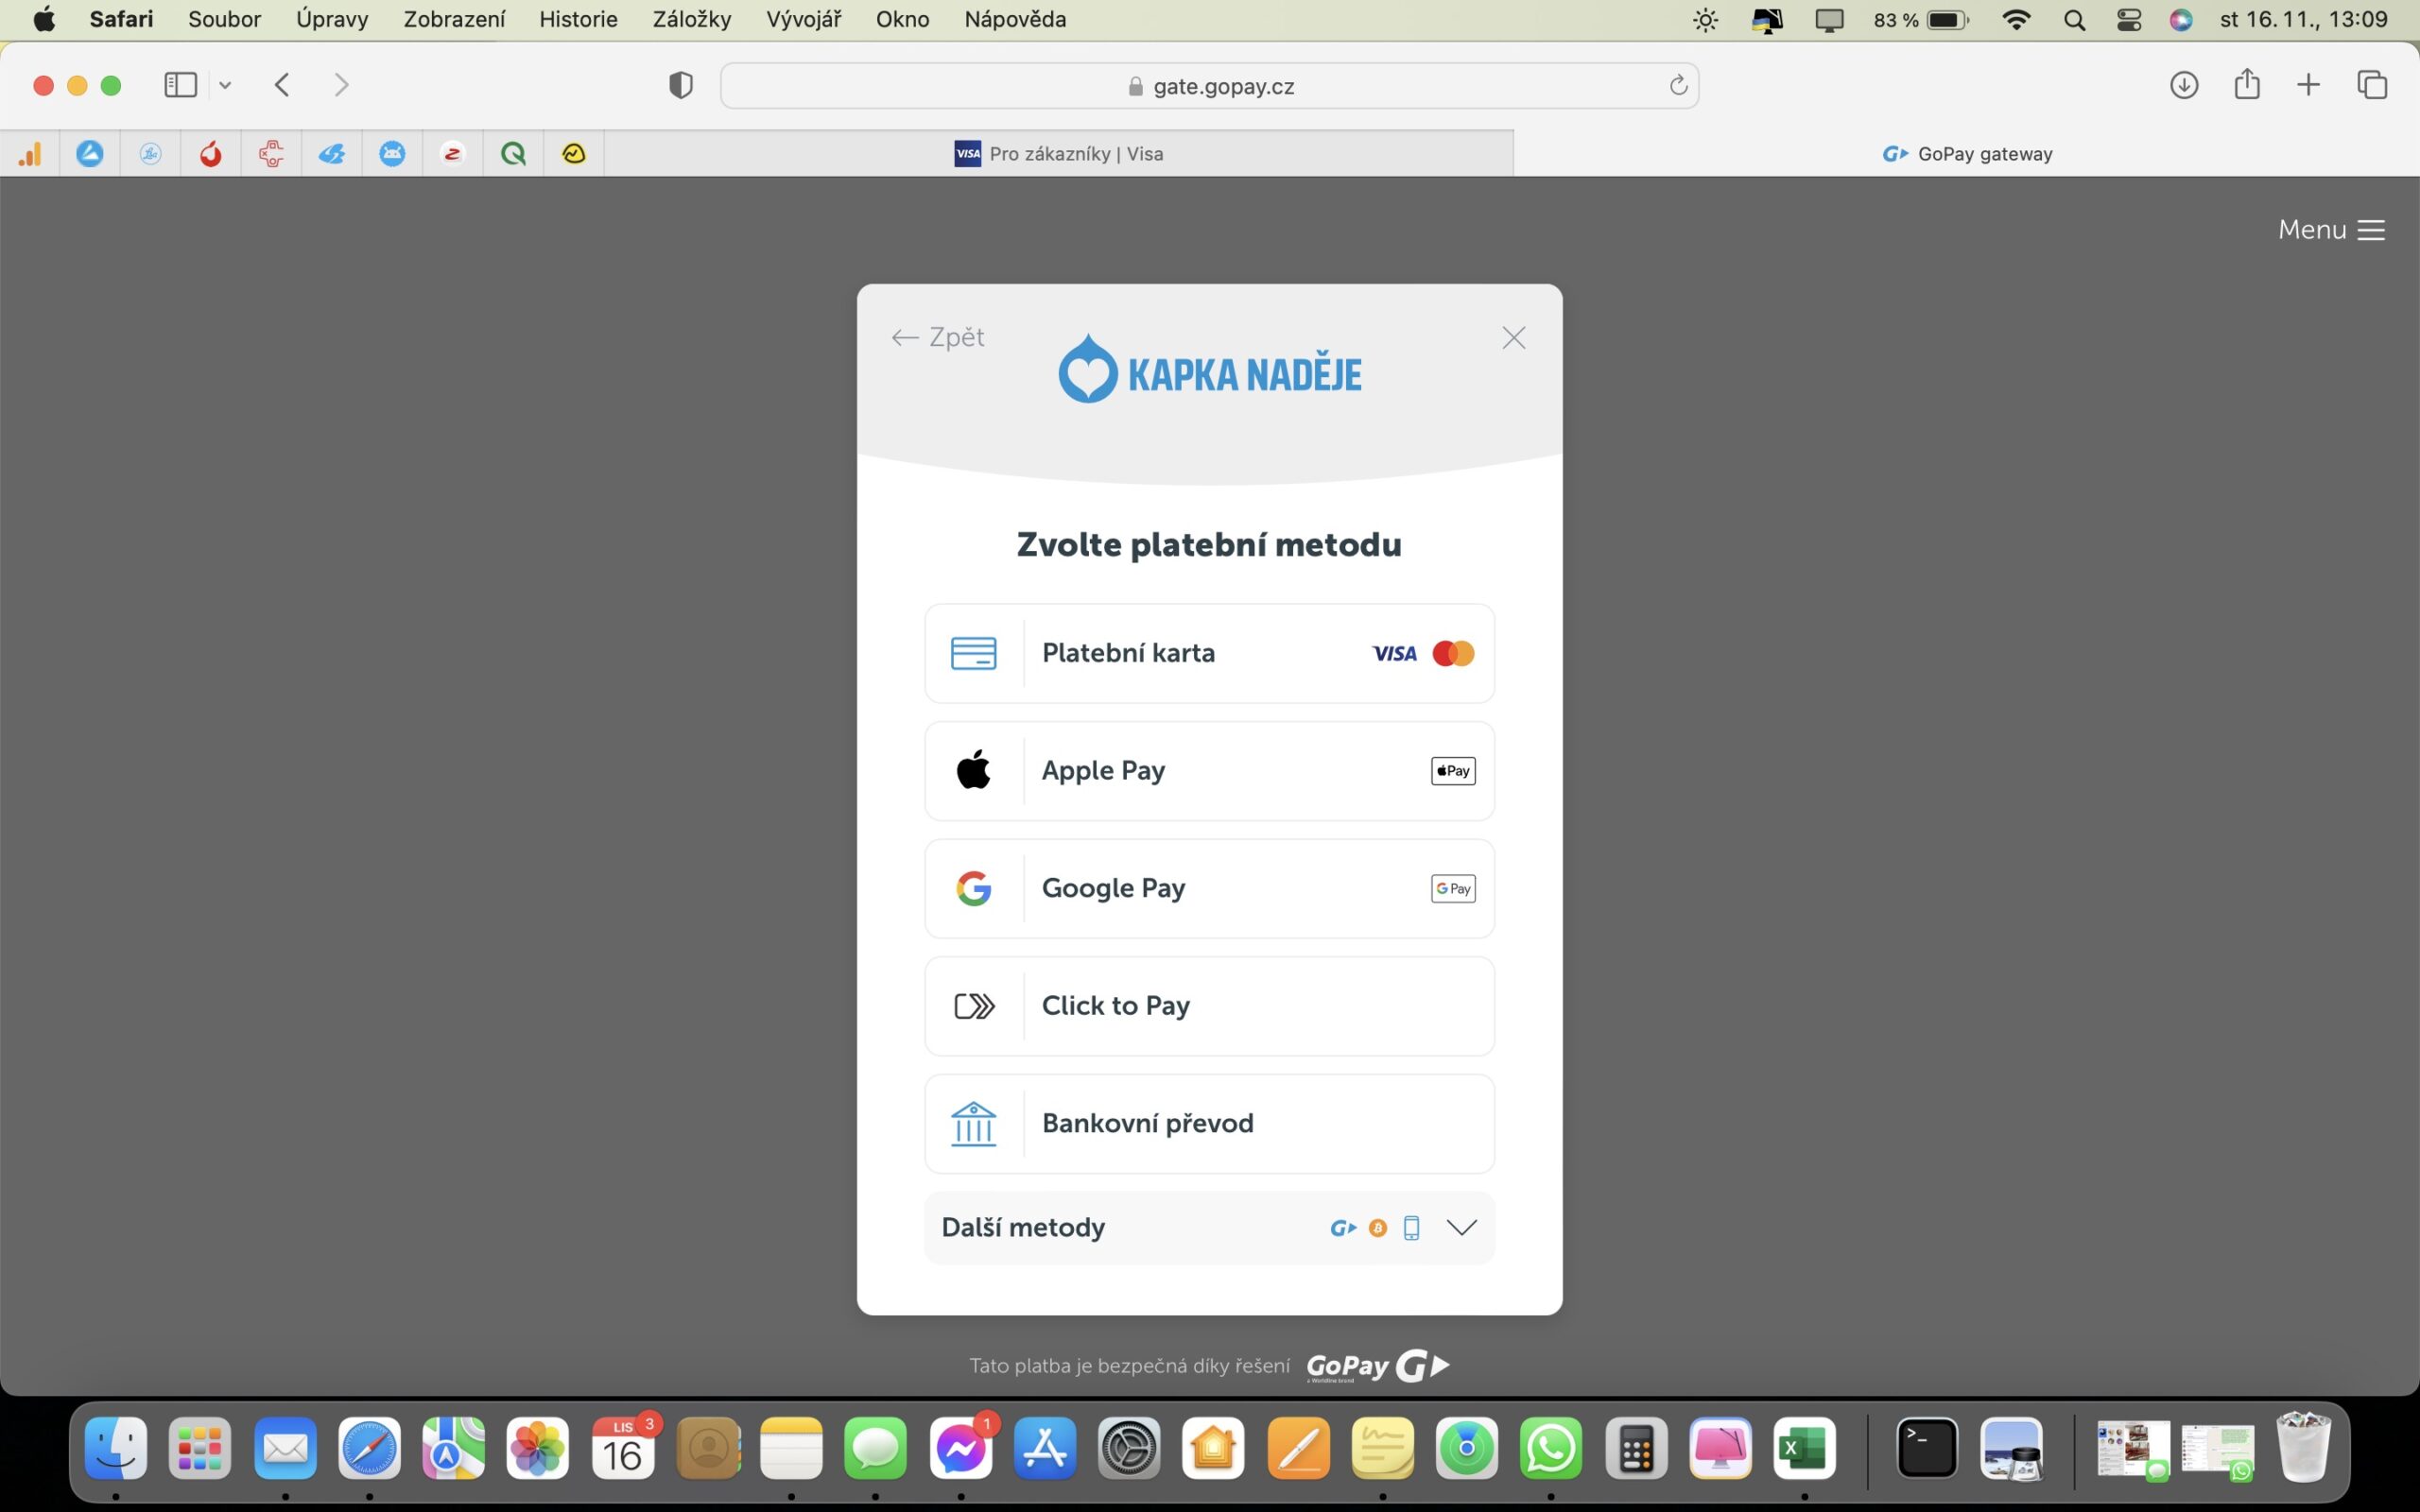This screenshot has height=1512, width=2420.
Task: Click the gate.gopay.cz address bar
Action: pos(1208,86)
